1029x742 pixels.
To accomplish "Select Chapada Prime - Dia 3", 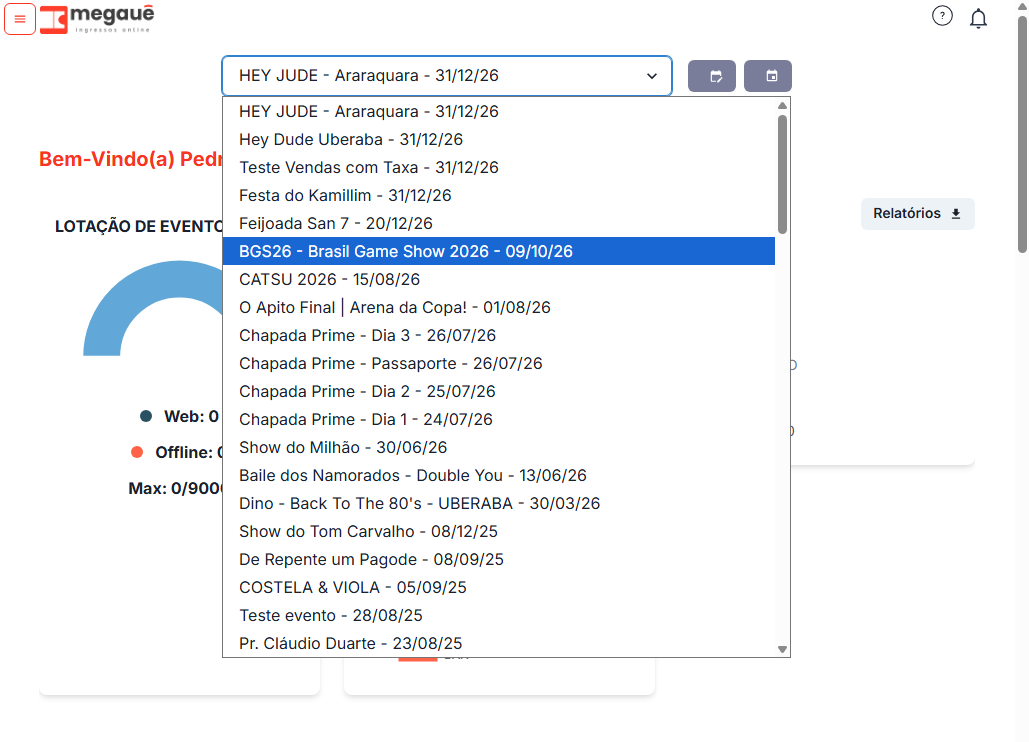I will point(499,335).
